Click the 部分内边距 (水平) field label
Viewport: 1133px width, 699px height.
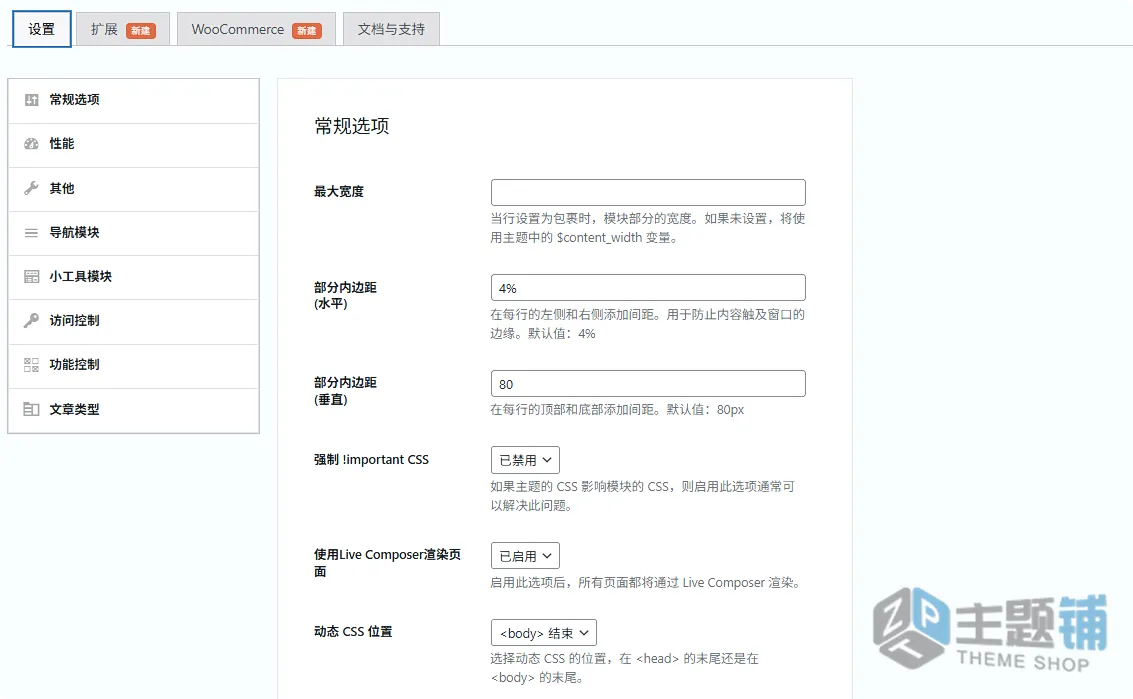pyautogui.click(x=345, y=296)
